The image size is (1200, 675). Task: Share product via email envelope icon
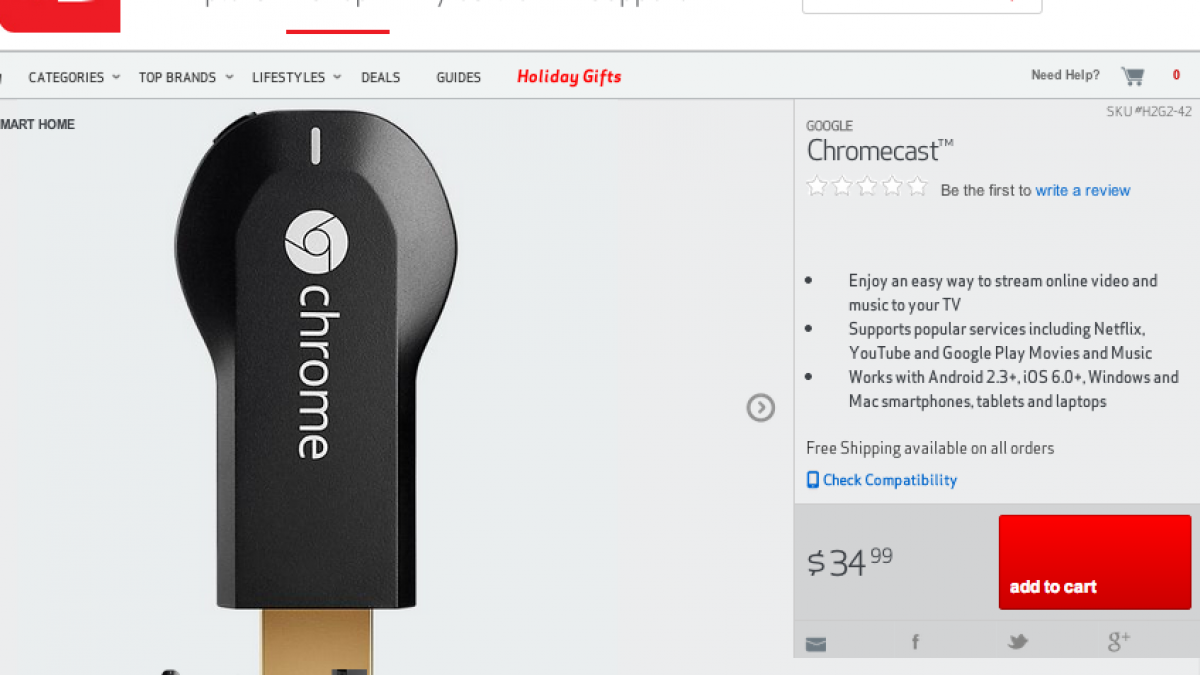(x=816, y=645)
